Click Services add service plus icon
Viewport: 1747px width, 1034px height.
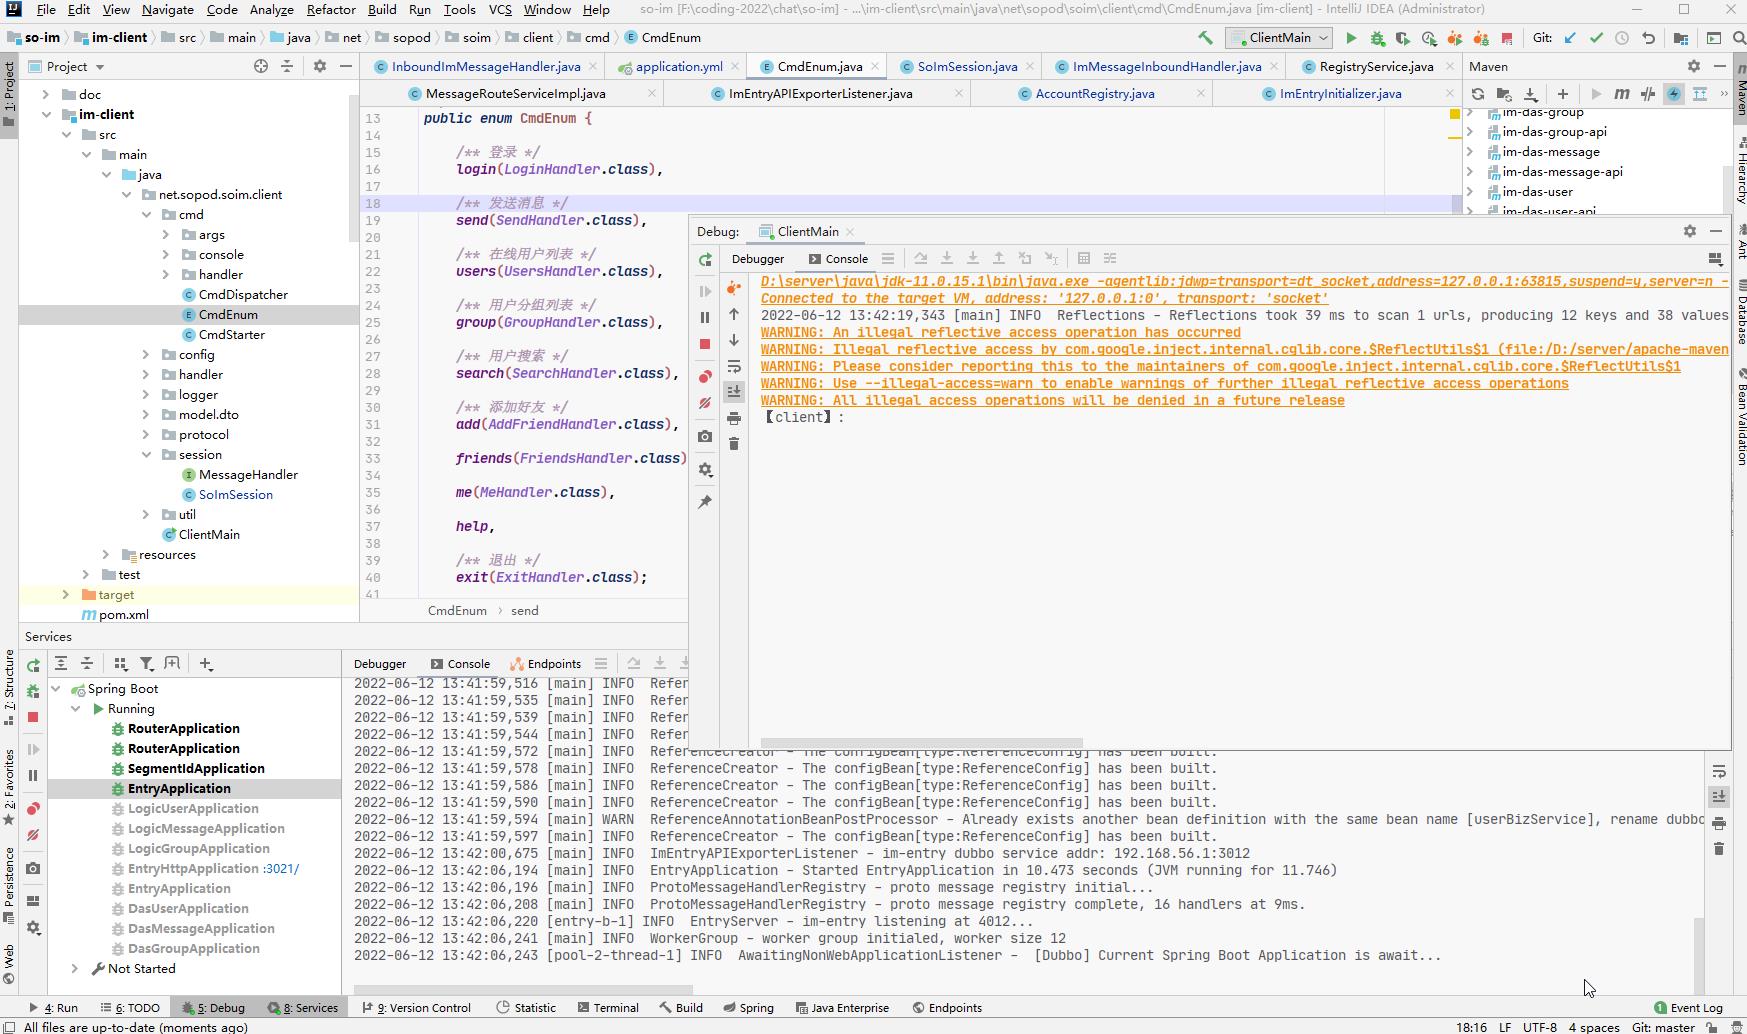pos(206,663)
